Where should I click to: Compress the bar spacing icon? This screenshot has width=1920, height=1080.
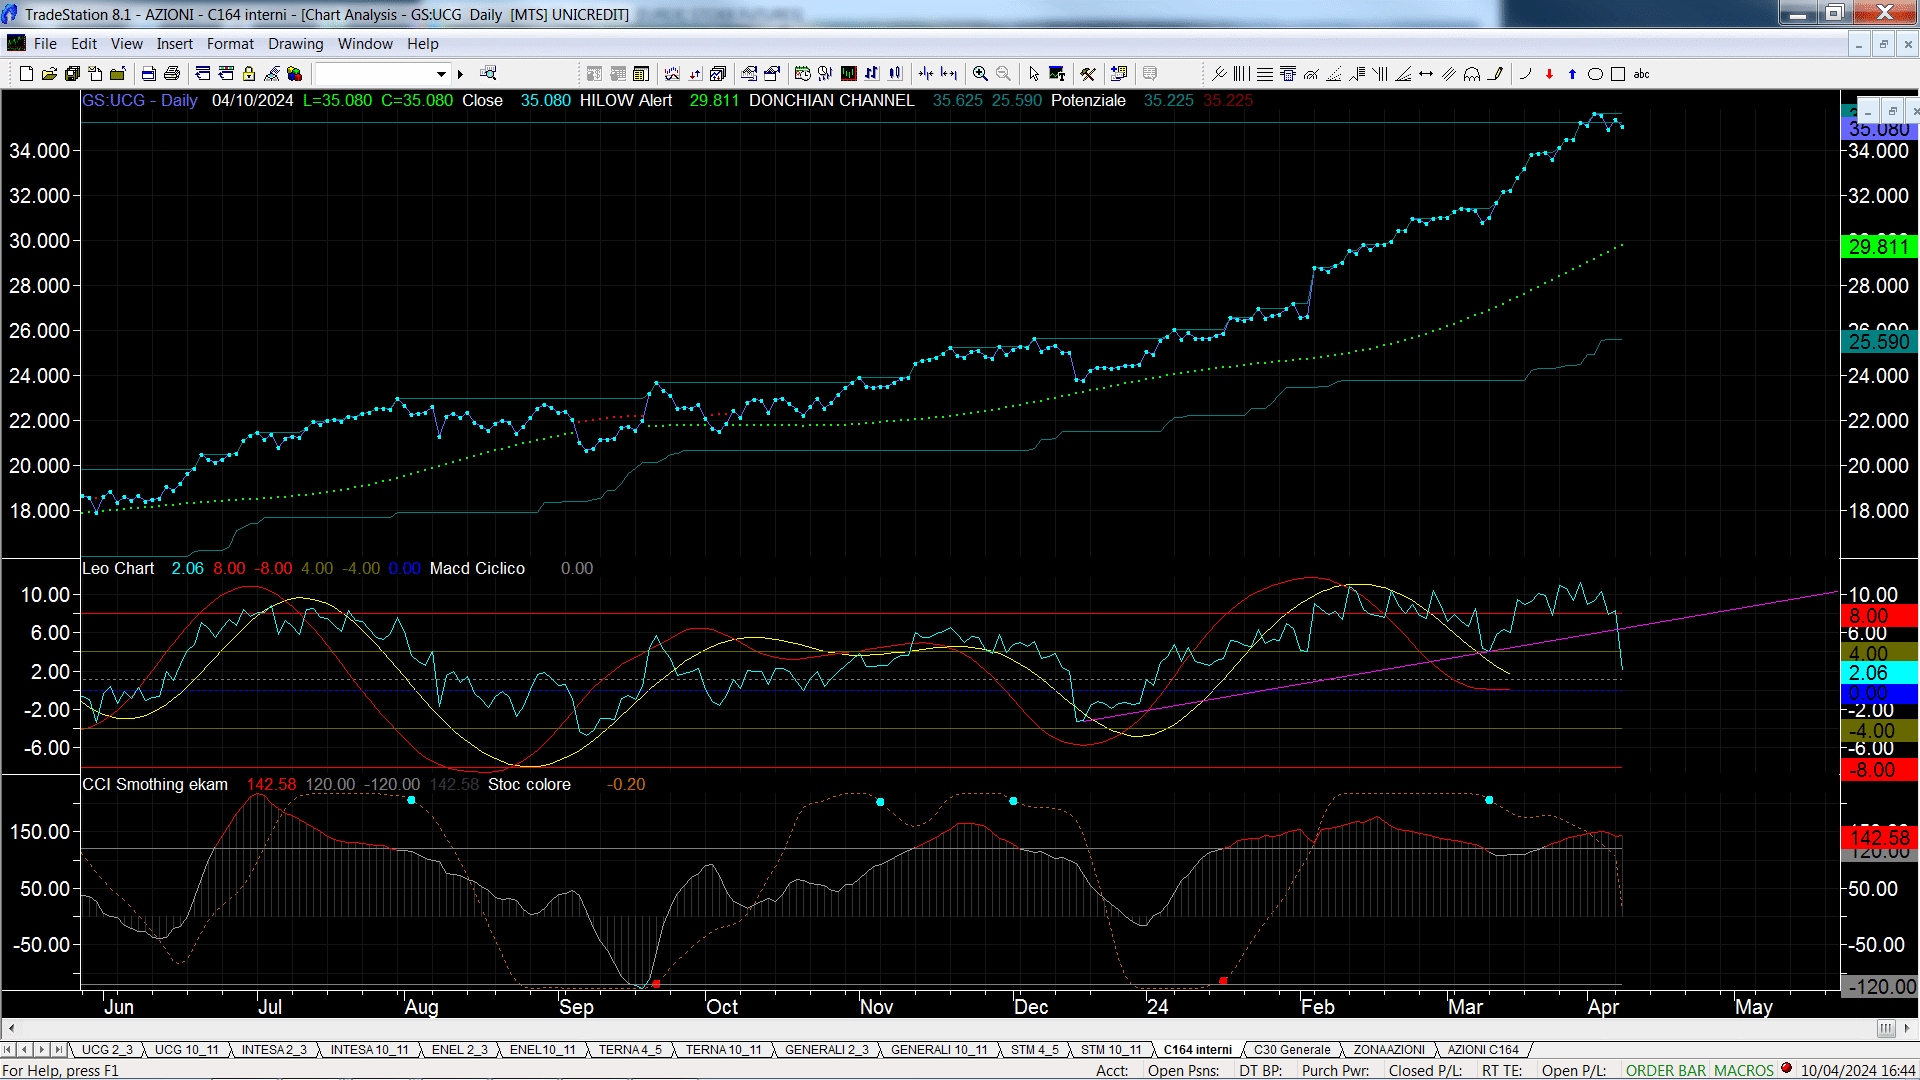926,73
